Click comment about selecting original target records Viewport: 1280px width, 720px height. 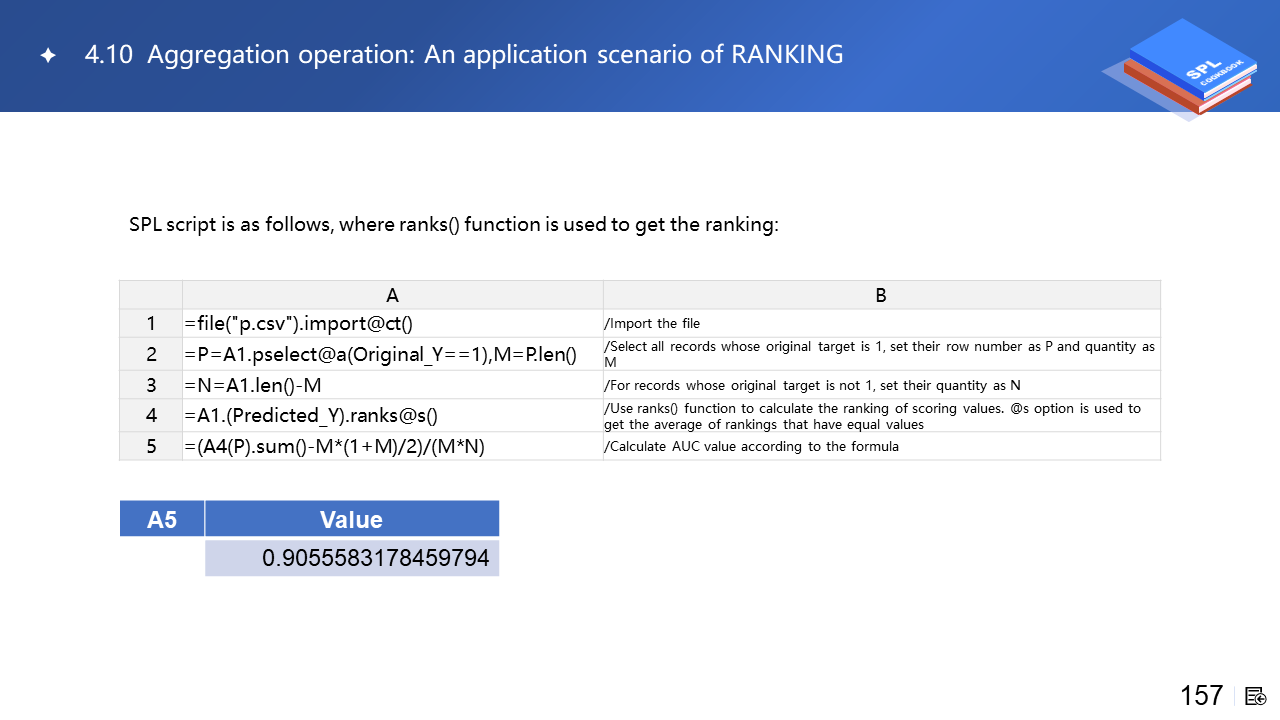881,354
